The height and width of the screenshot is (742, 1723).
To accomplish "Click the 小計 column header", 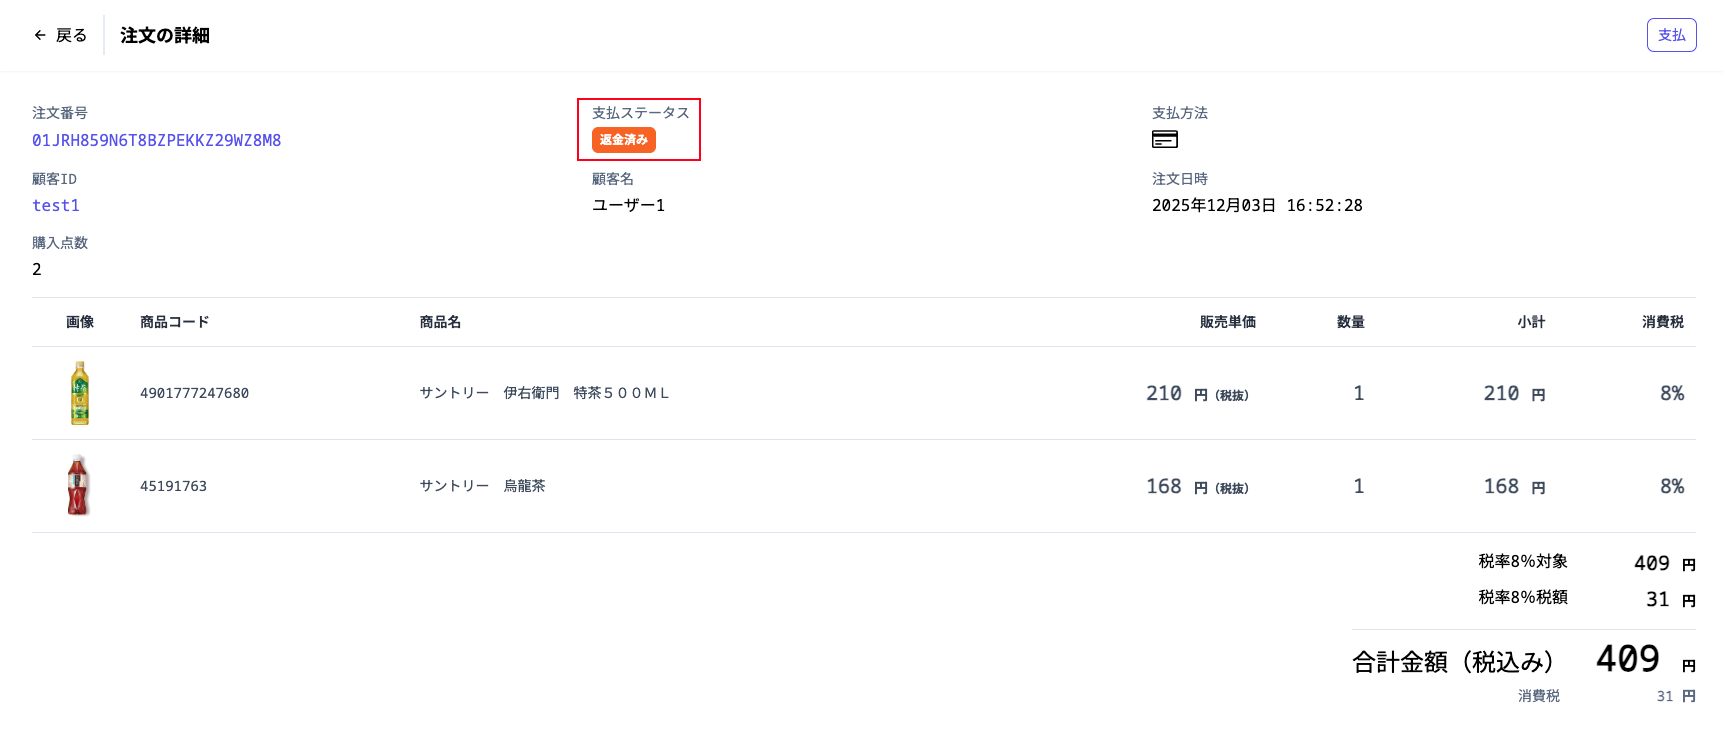I will [x=1531, y=322].
